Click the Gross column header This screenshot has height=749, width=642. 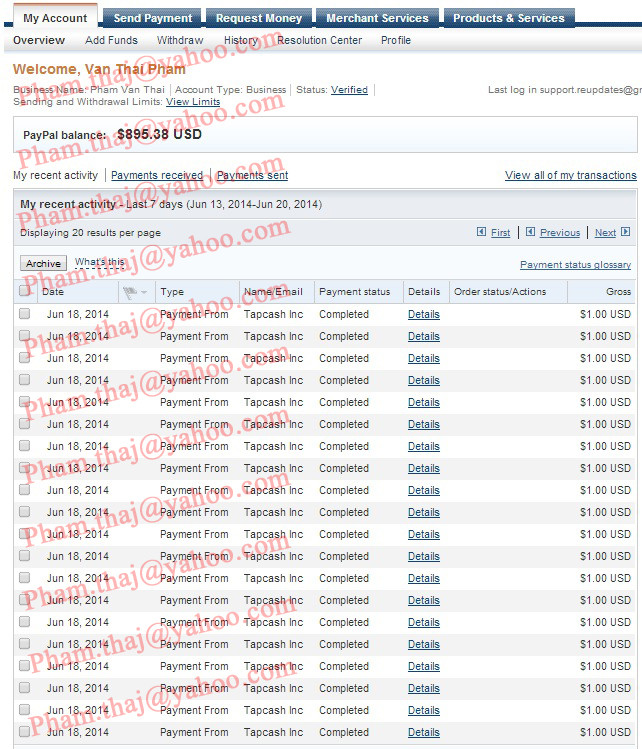point(619,291)
